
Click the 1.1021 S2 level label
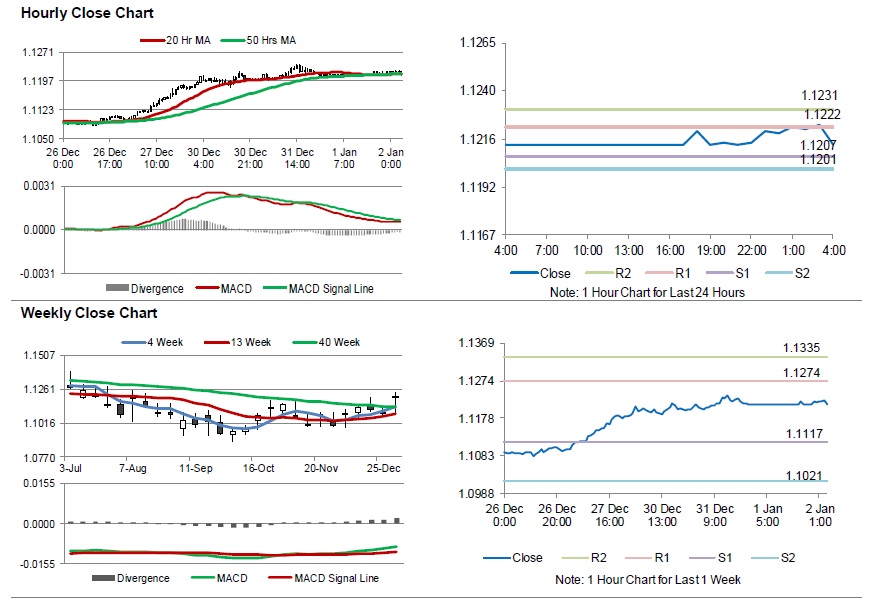tap(804, 476)
